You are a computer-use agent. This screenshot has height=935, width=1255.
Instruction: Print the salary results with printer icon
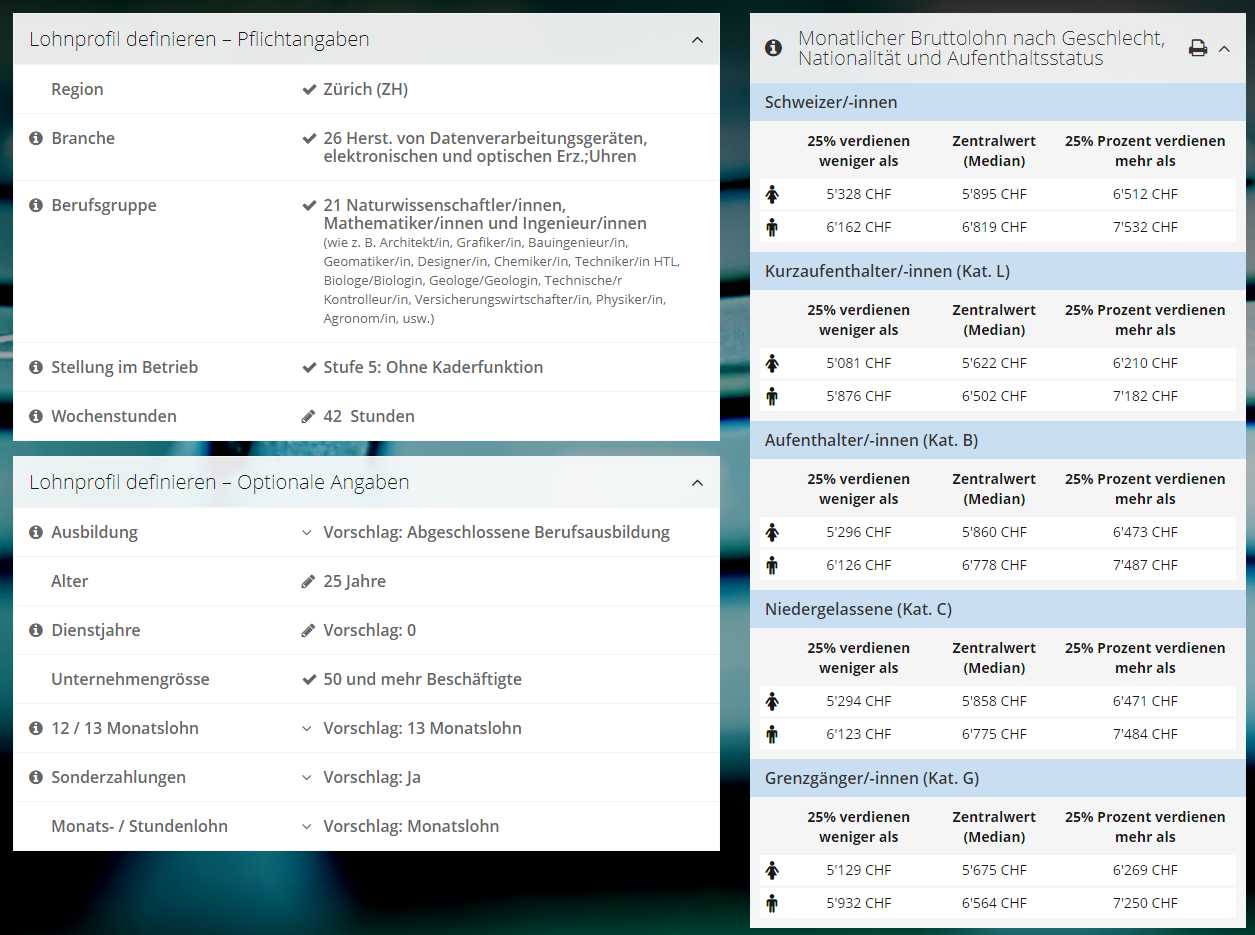click(1197, 48)
